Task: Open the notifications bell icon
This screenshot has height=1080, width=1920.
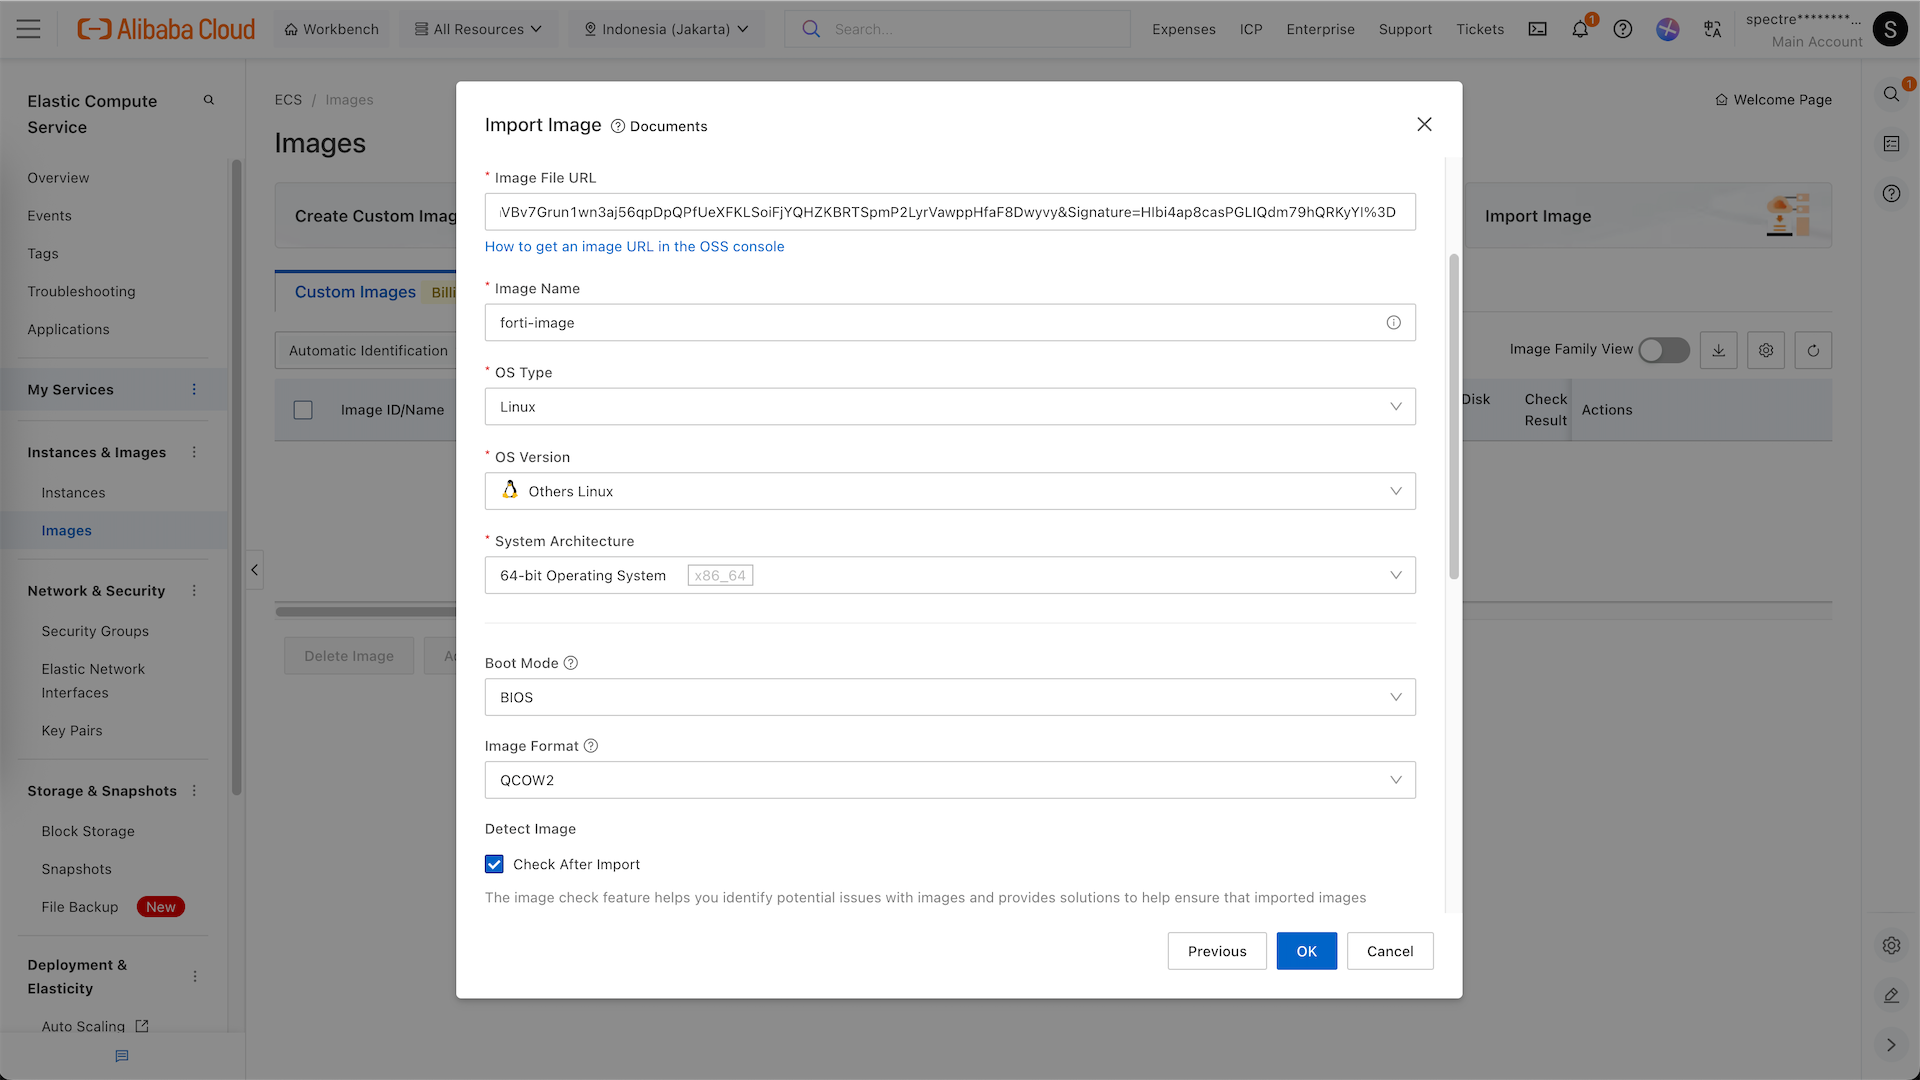Action: (1580, 29)
